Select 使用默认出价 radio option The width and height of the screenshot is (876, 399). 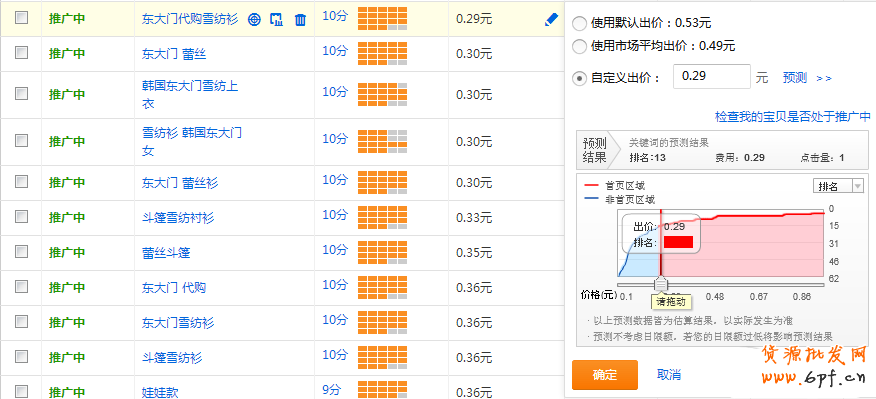[580, 23]
